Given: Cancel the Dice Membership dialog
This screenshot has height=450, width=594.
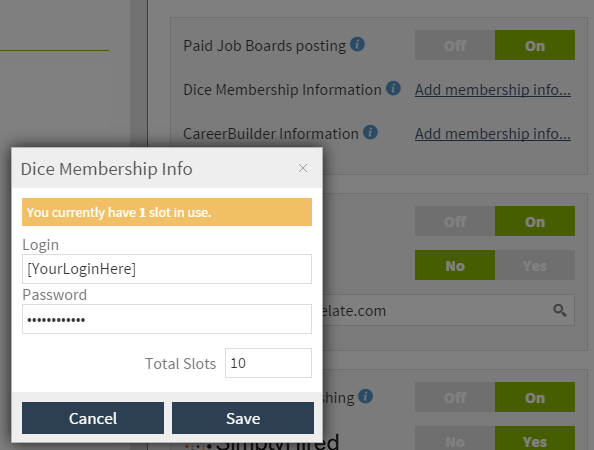Looking at the screenshot, I should (x=93, y=418).
